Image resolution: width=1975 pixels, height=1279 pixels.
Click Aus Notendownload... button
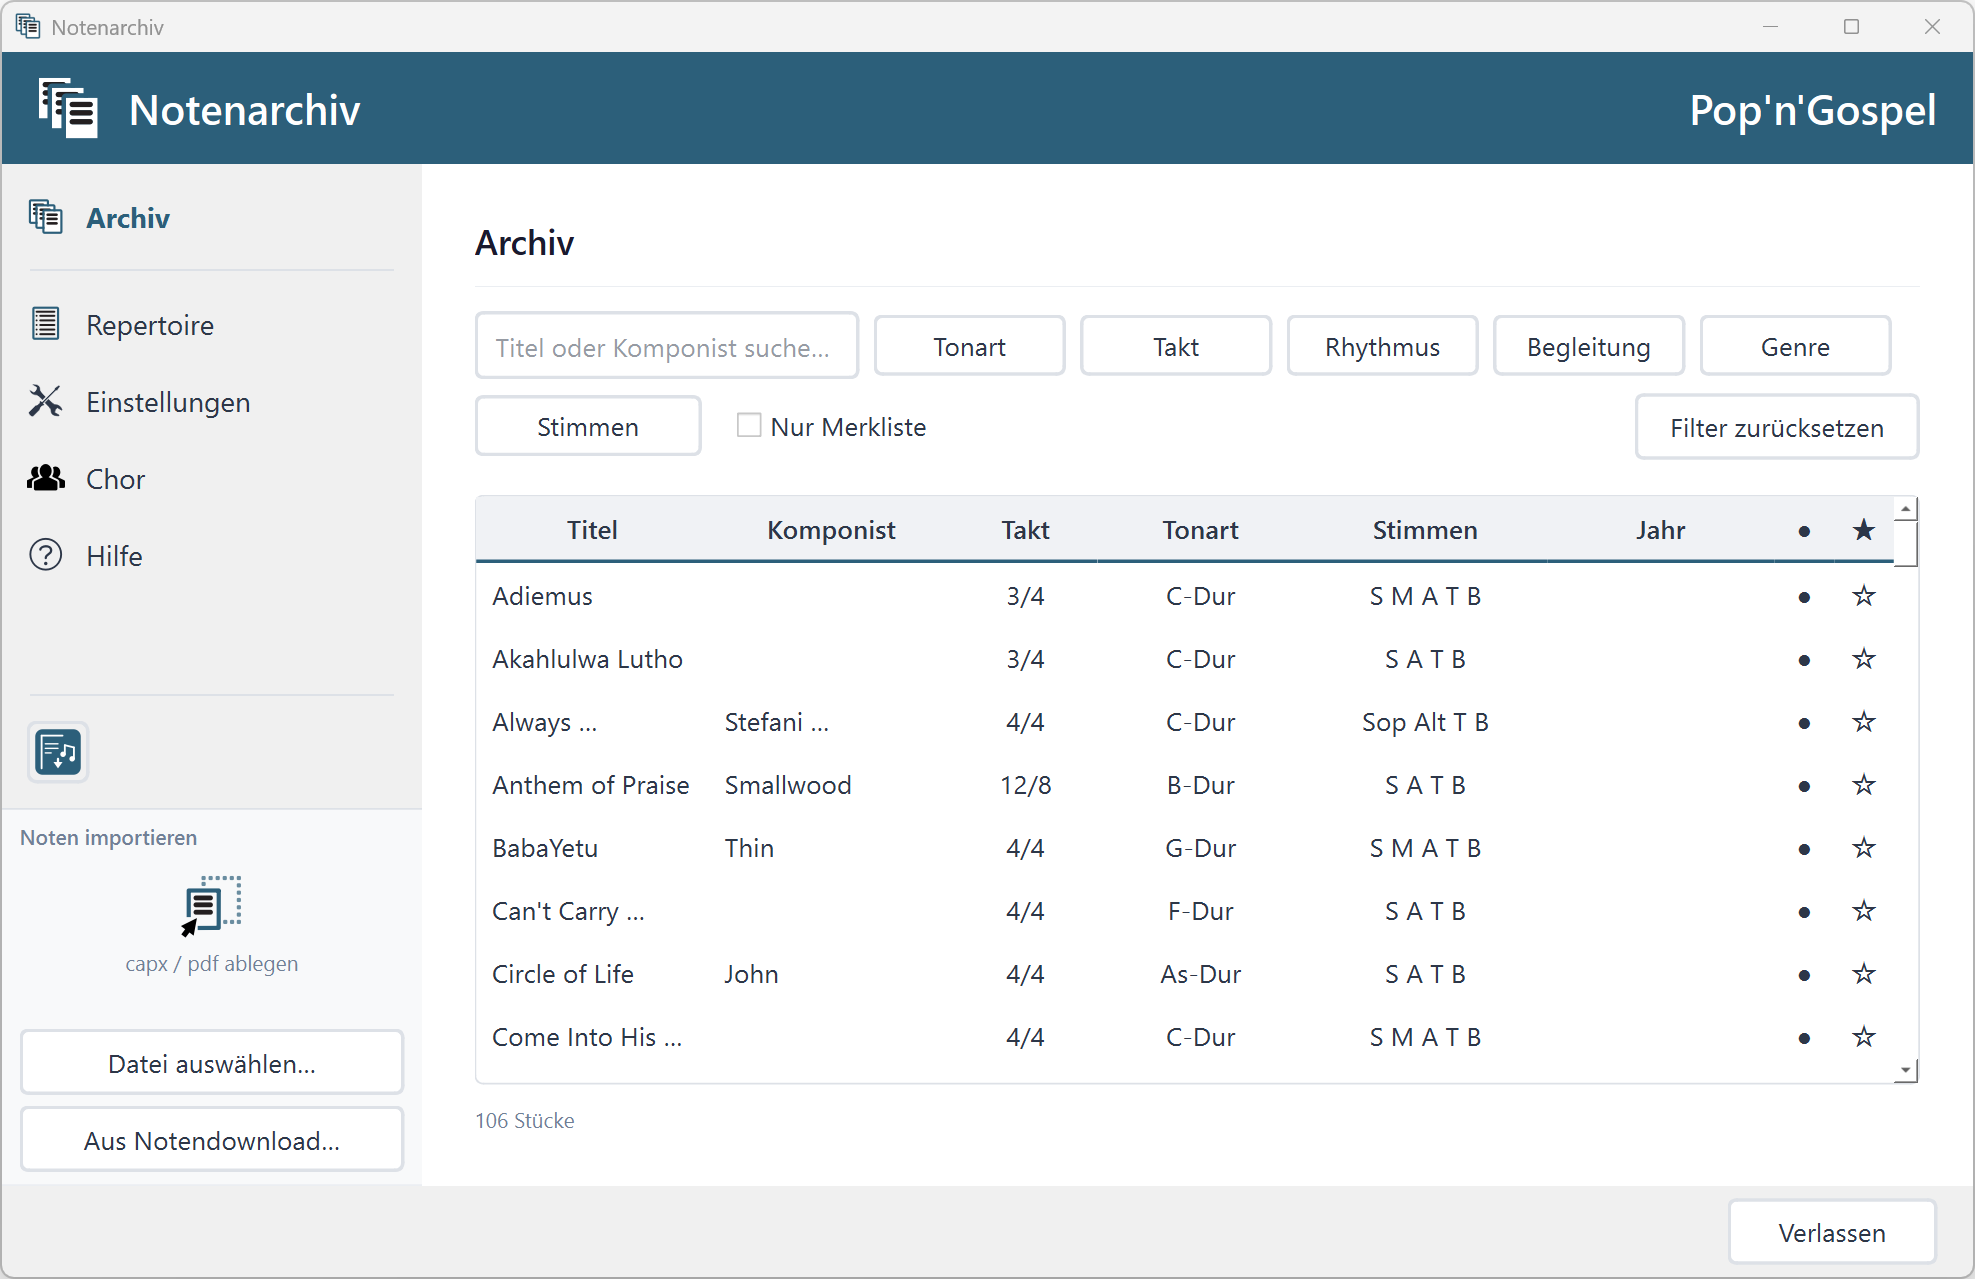[212, 1140]
